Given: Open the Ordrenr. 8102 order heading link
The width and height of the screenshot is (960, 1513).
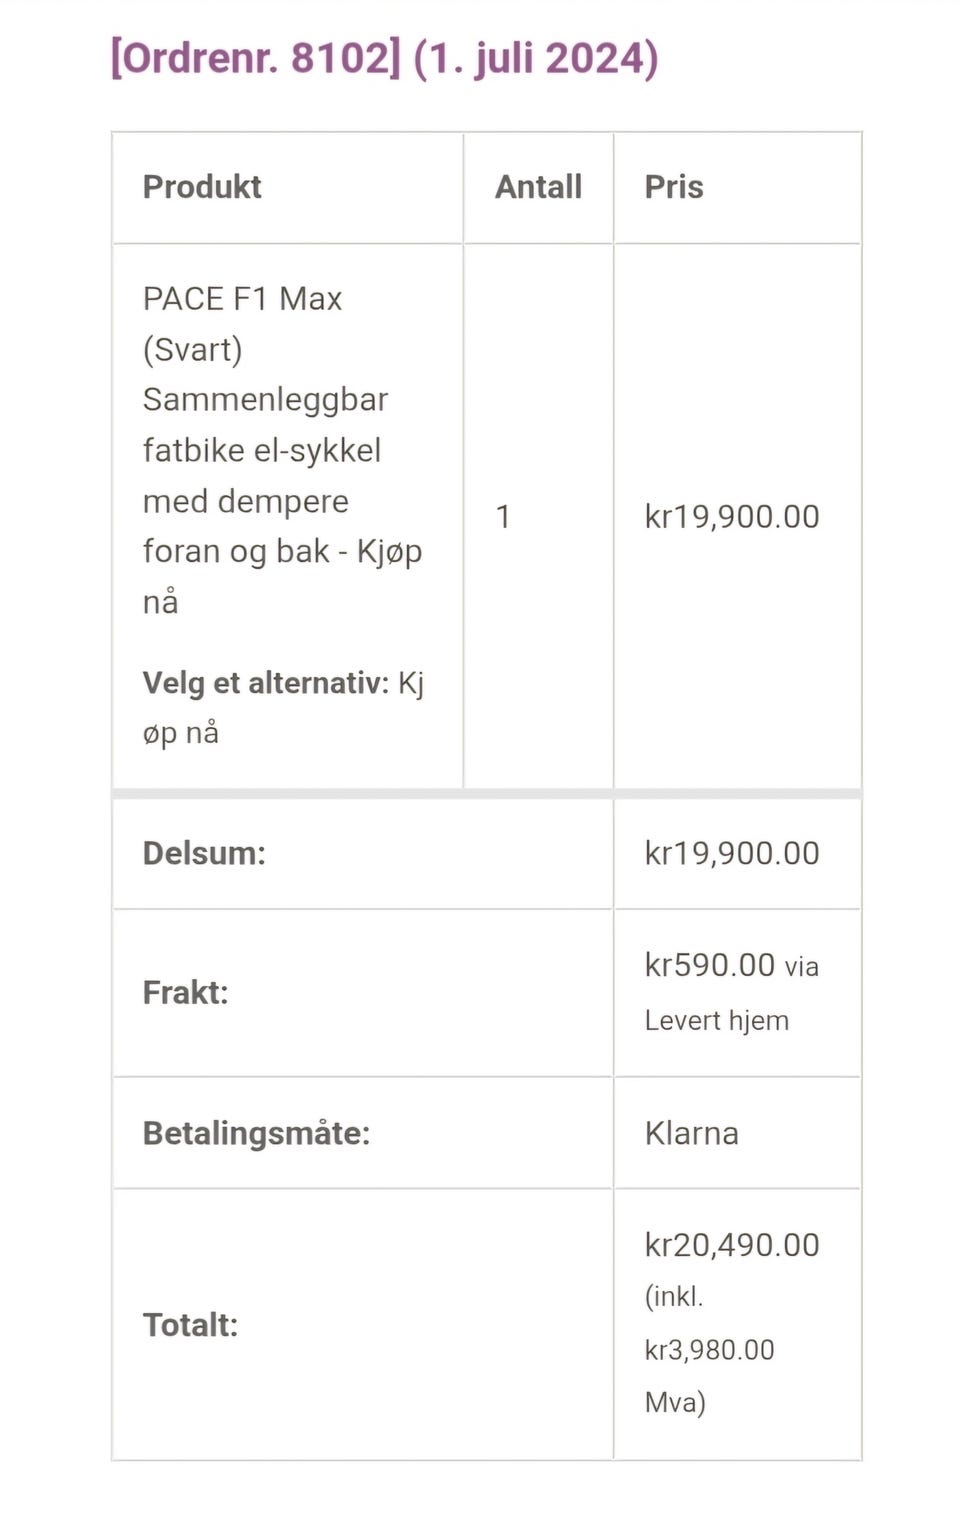Looking at the screenshot, I should click(x=255, y=58).
